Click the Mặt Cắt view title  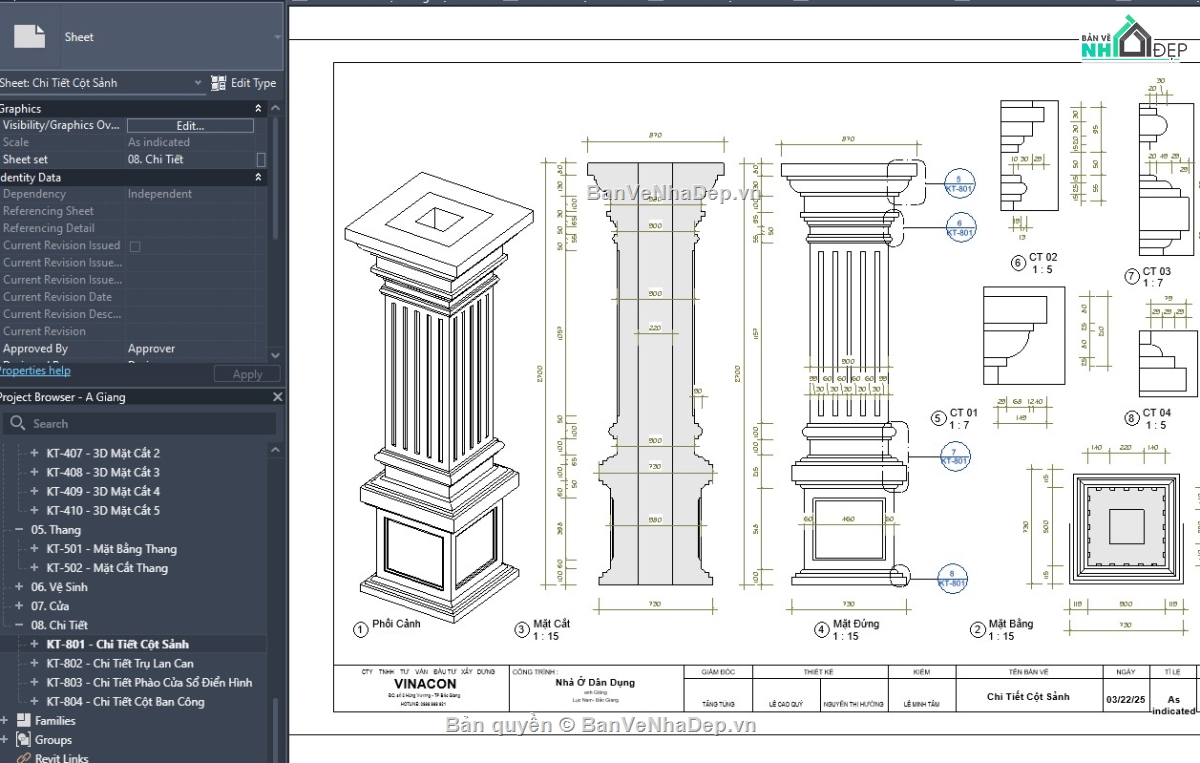(x=552, y=624)
